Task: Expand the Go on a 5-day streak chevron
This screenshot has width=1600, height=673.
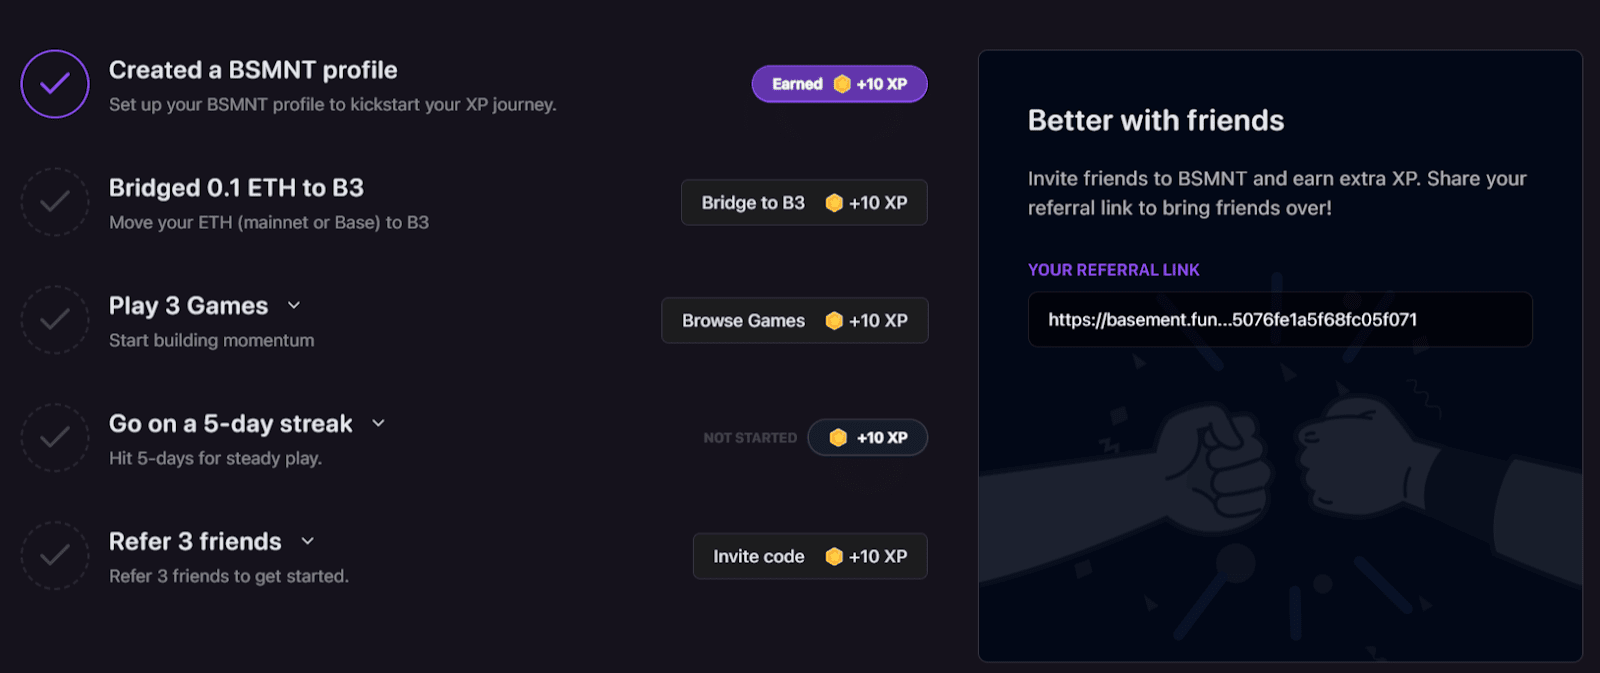Action: pyautogui.click(x=379, y=424)
